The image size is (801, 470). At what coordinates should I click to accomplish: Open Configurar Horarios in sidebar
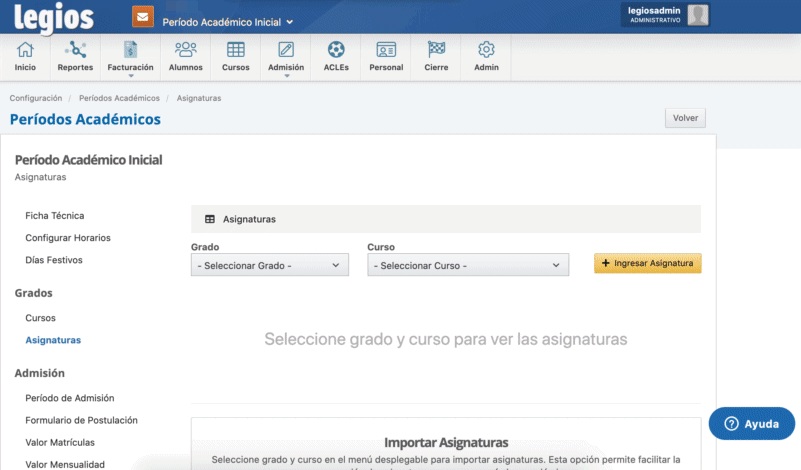click(68, 238)
